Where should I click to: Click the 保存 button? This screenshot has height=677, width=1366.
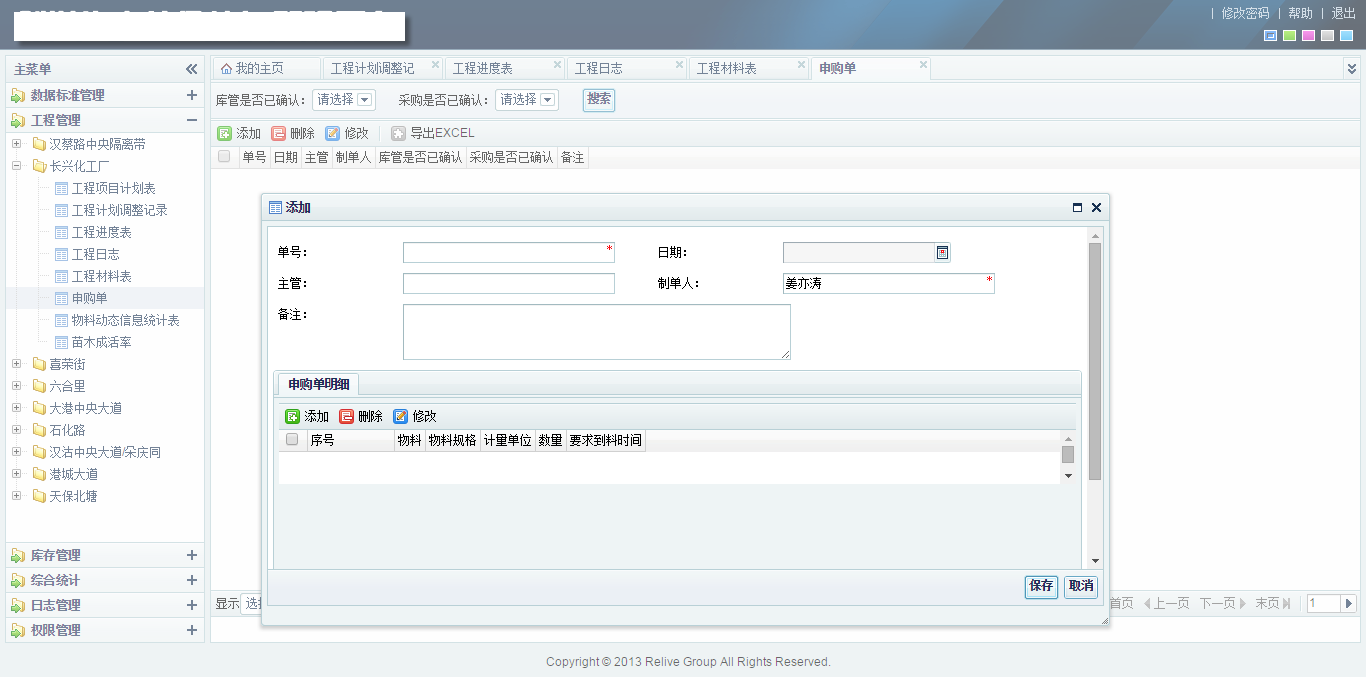pos(1041,586)
